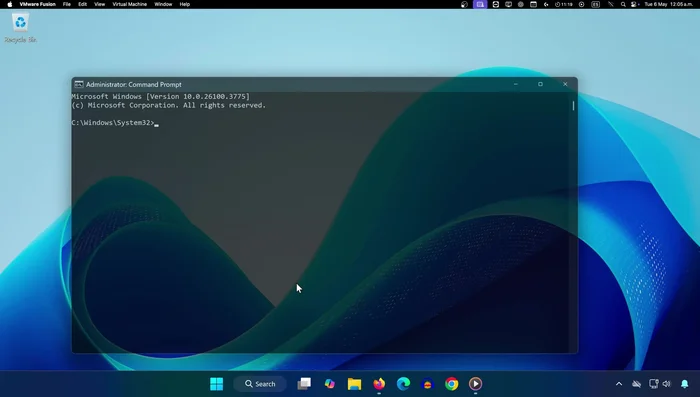Maximize the Command Prompt window
Screen dimensions: 700x397
tap(540, 84)
